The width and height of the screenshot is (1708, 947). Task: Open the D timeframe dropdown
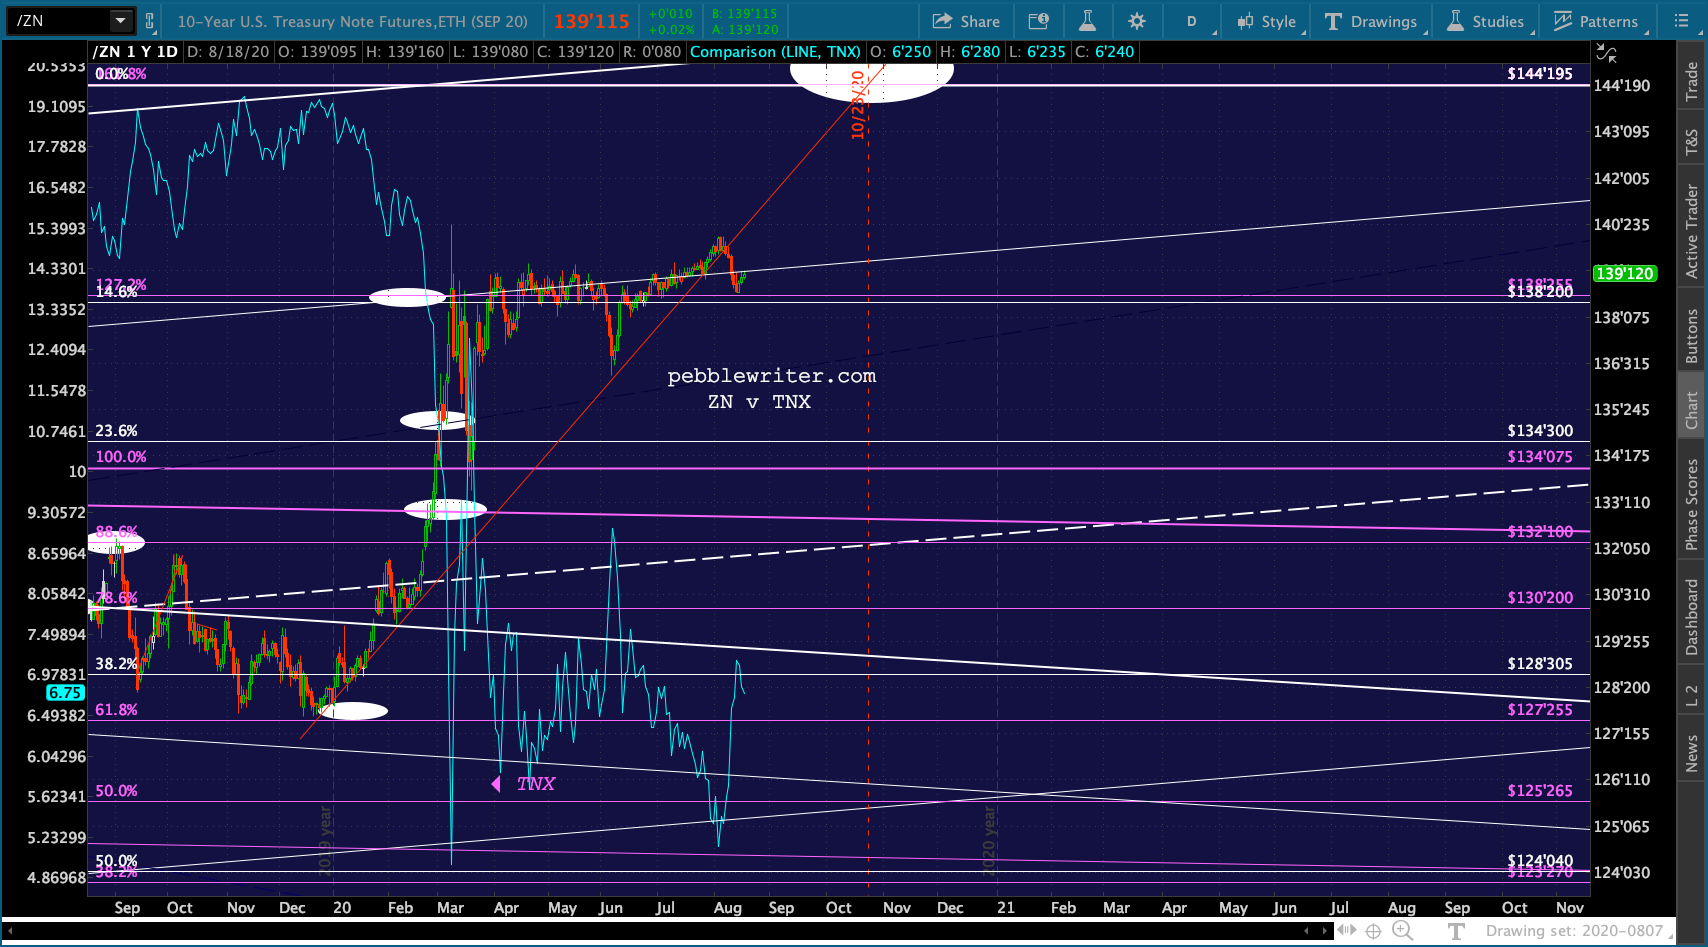coord(1192,21)
